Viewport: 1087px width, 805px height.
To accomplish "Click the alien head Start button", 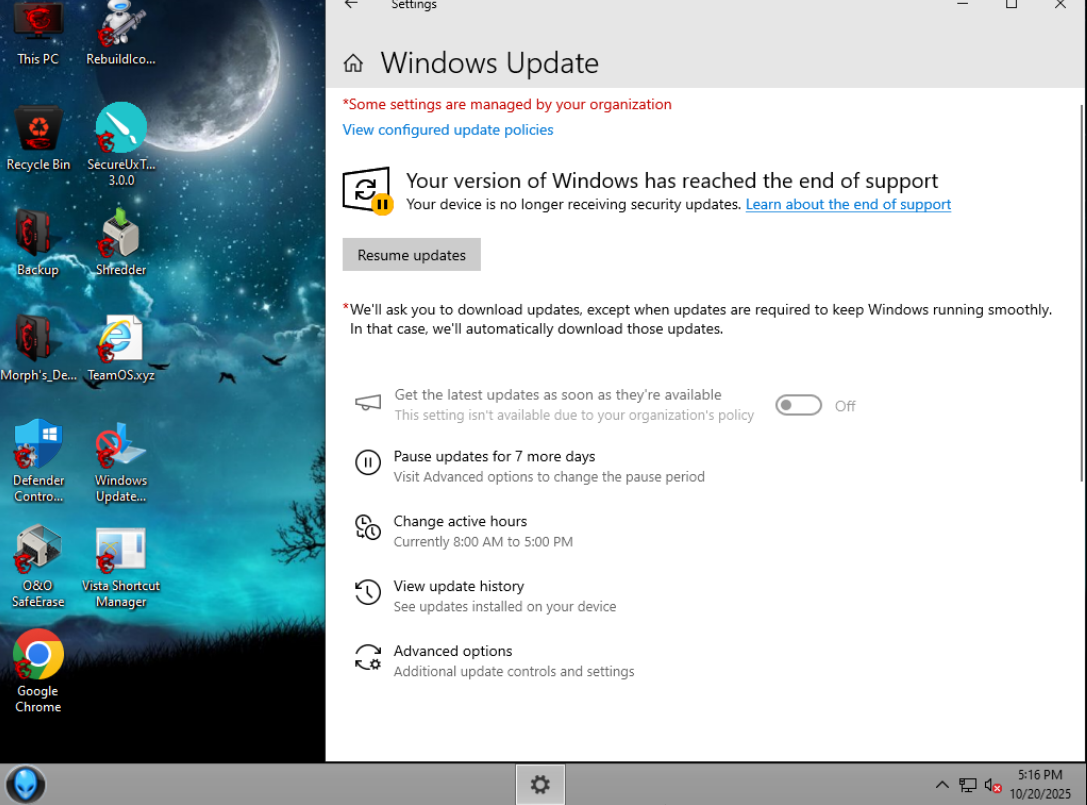I will 26,785.
